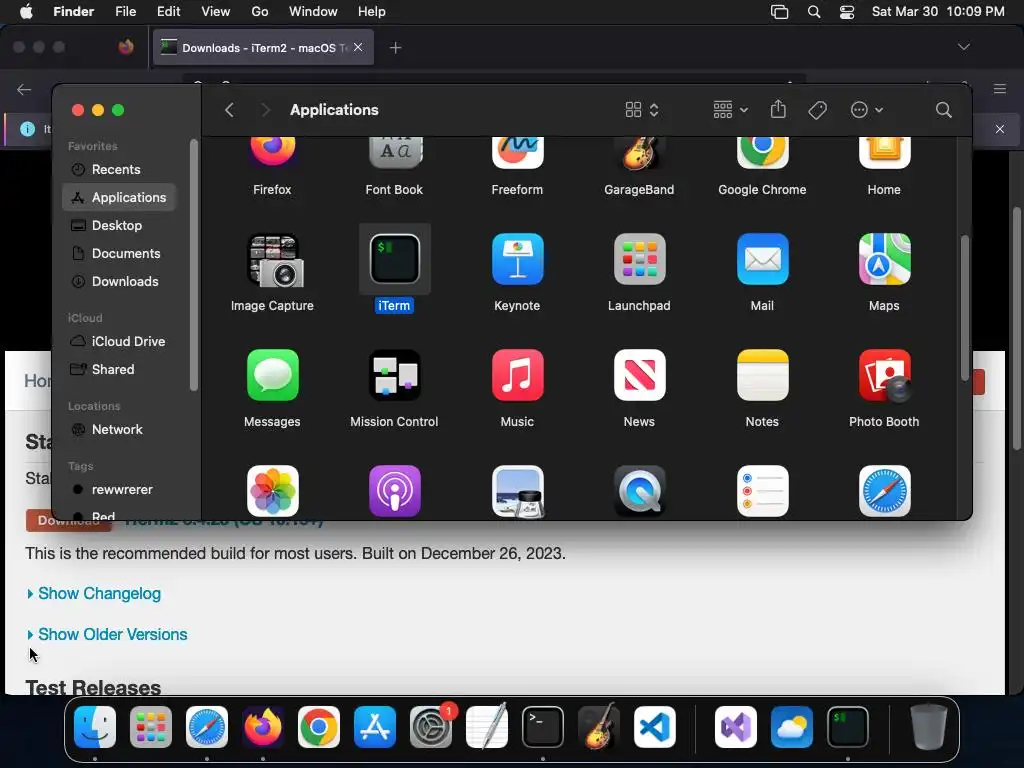Open the Edit menu
This screenshot has height=768, width=1024.
(168, 12)
